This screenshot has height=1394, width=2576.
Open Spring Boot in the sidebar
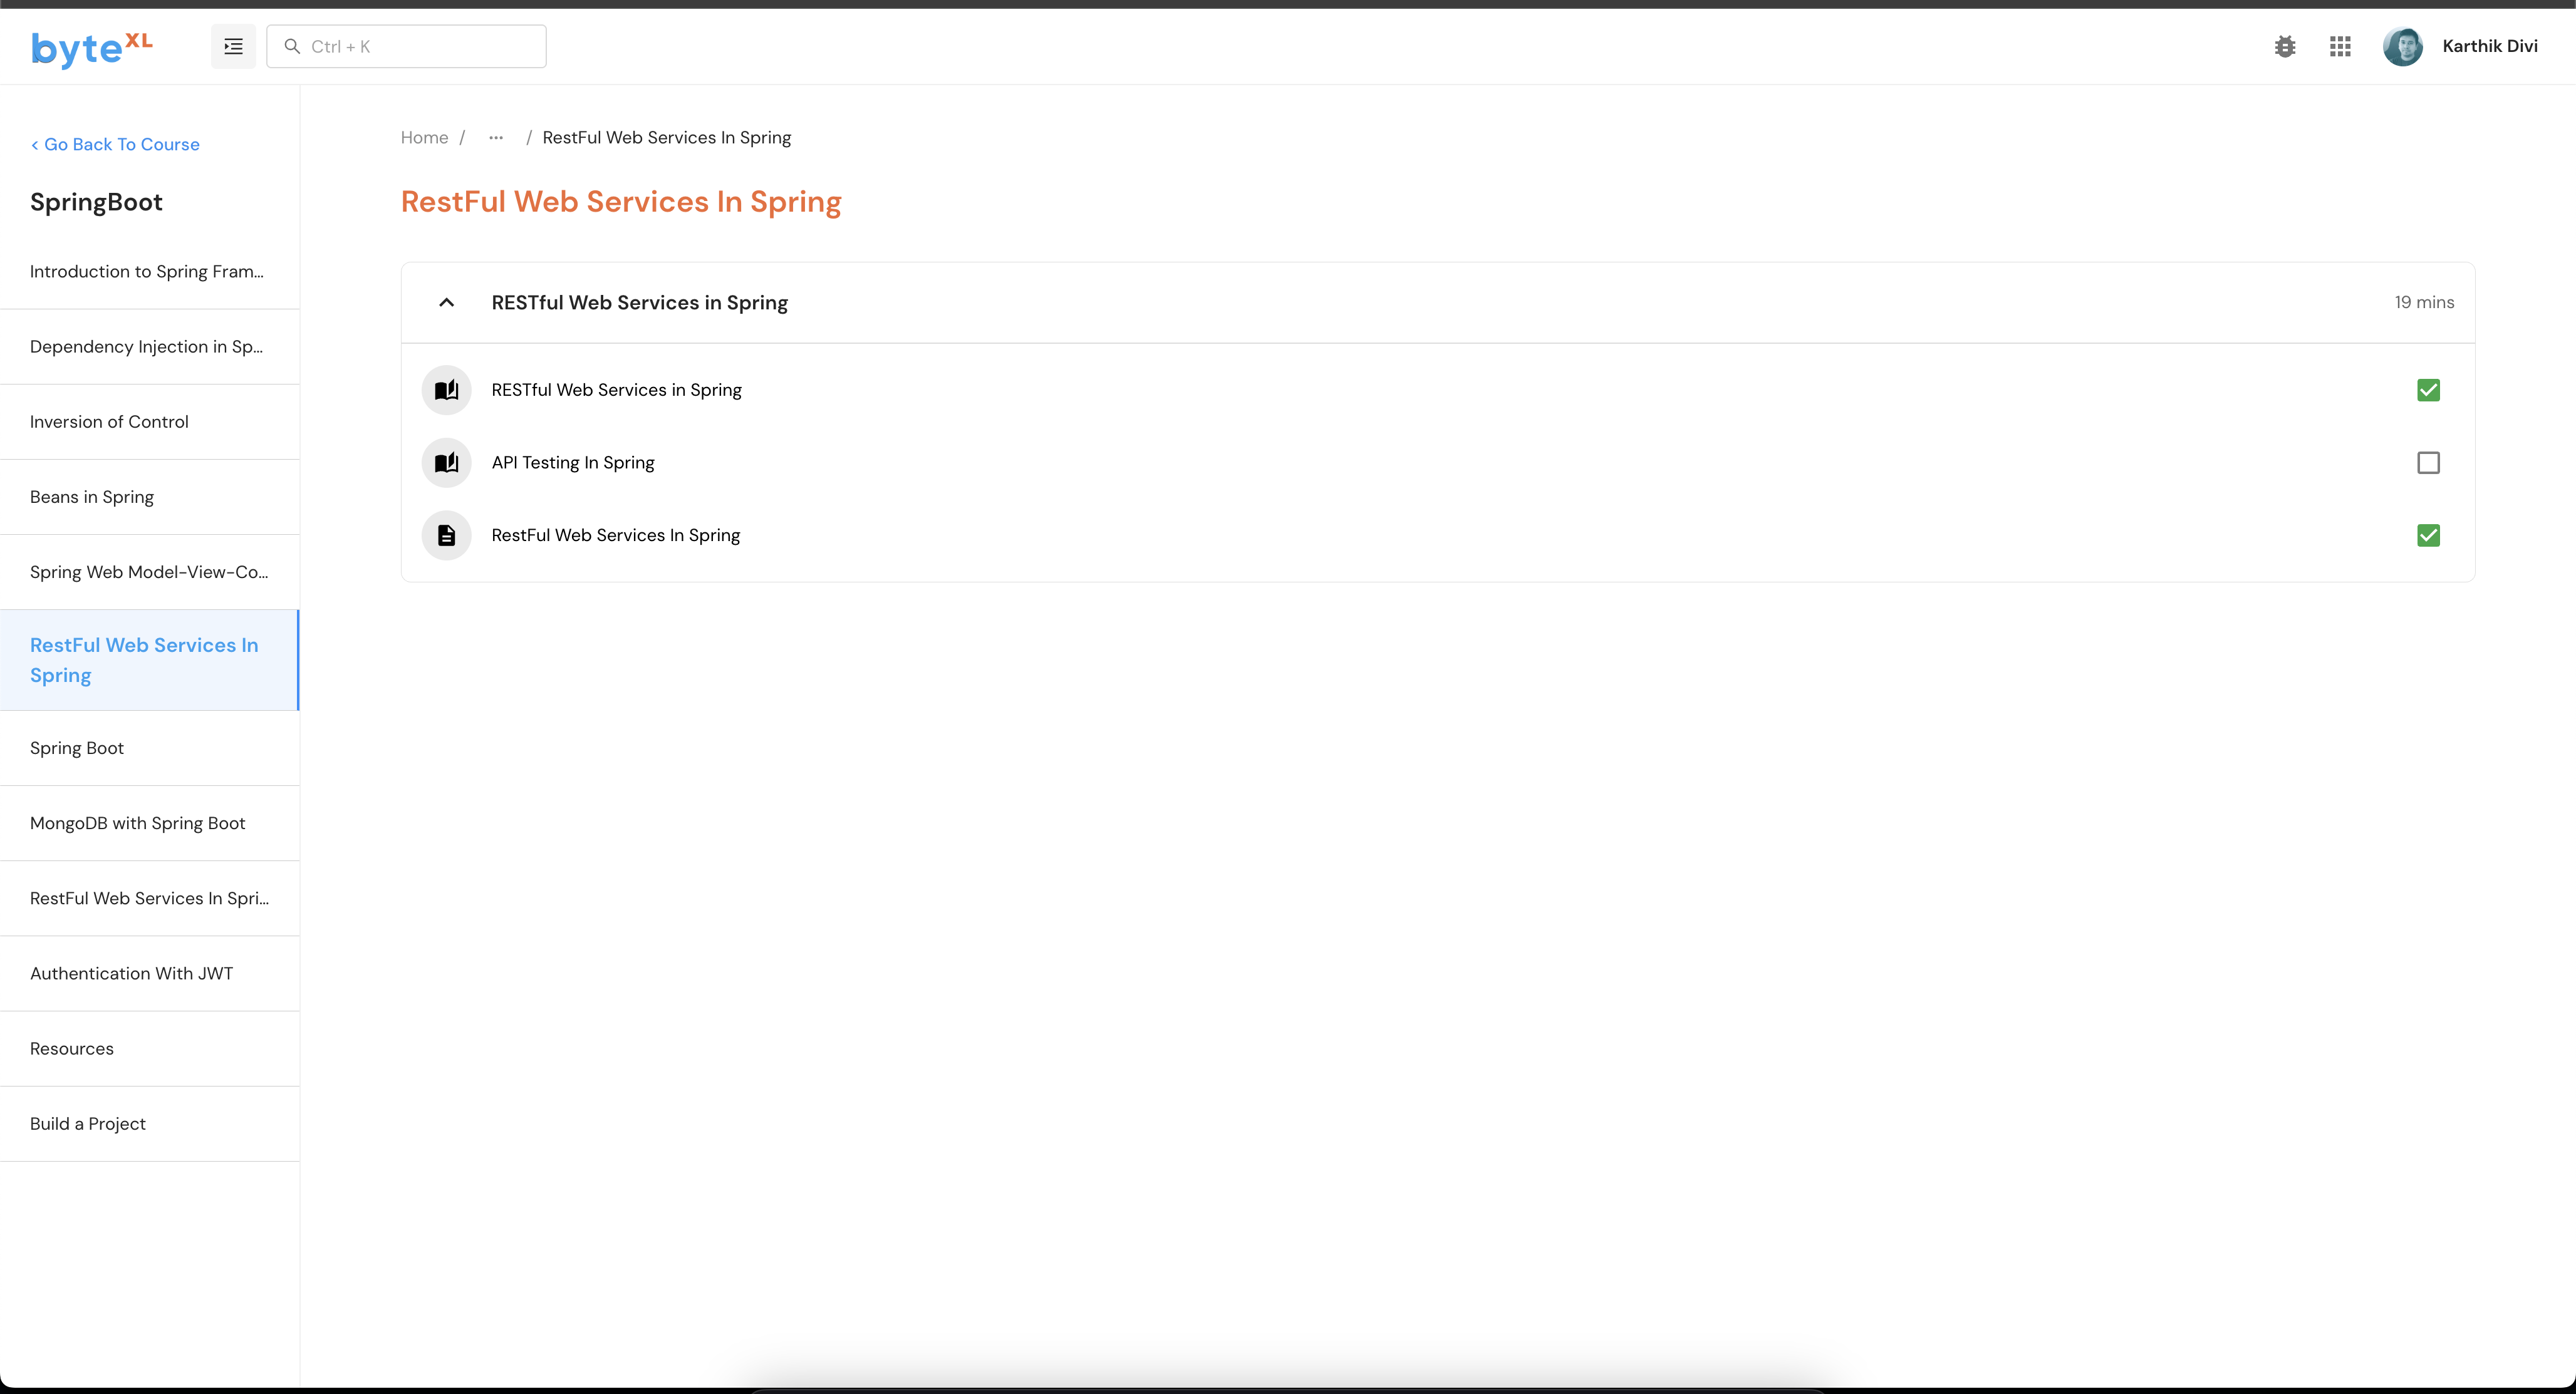point(77,748)
